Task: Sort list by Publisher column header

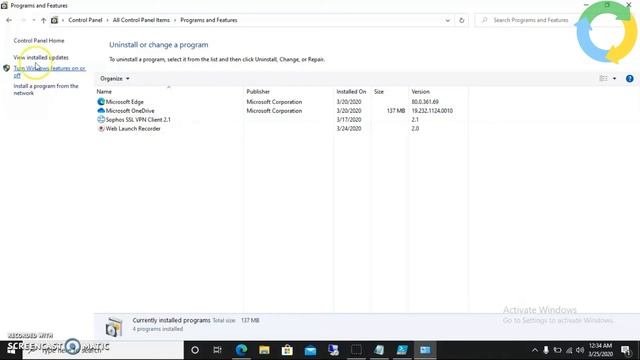Action: coord(258,91)
